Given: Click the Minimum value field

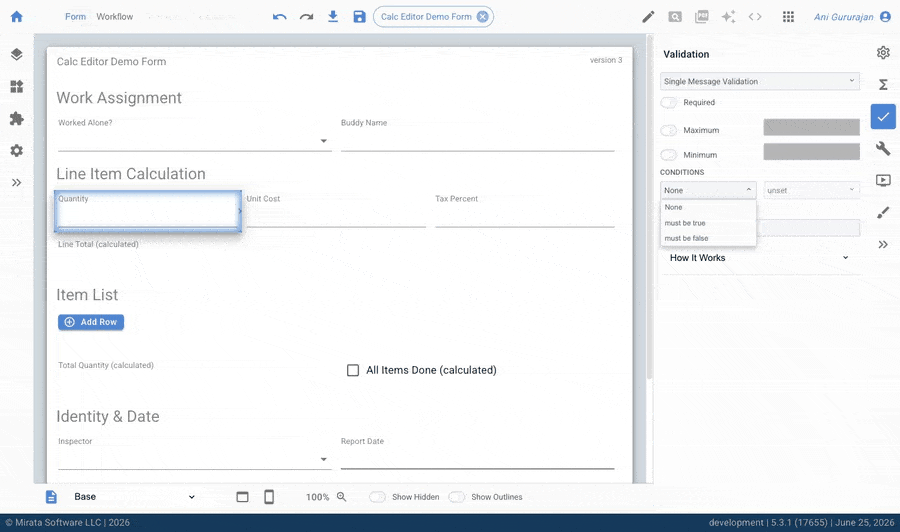Looking at the screenshot, I should point(811,152).
